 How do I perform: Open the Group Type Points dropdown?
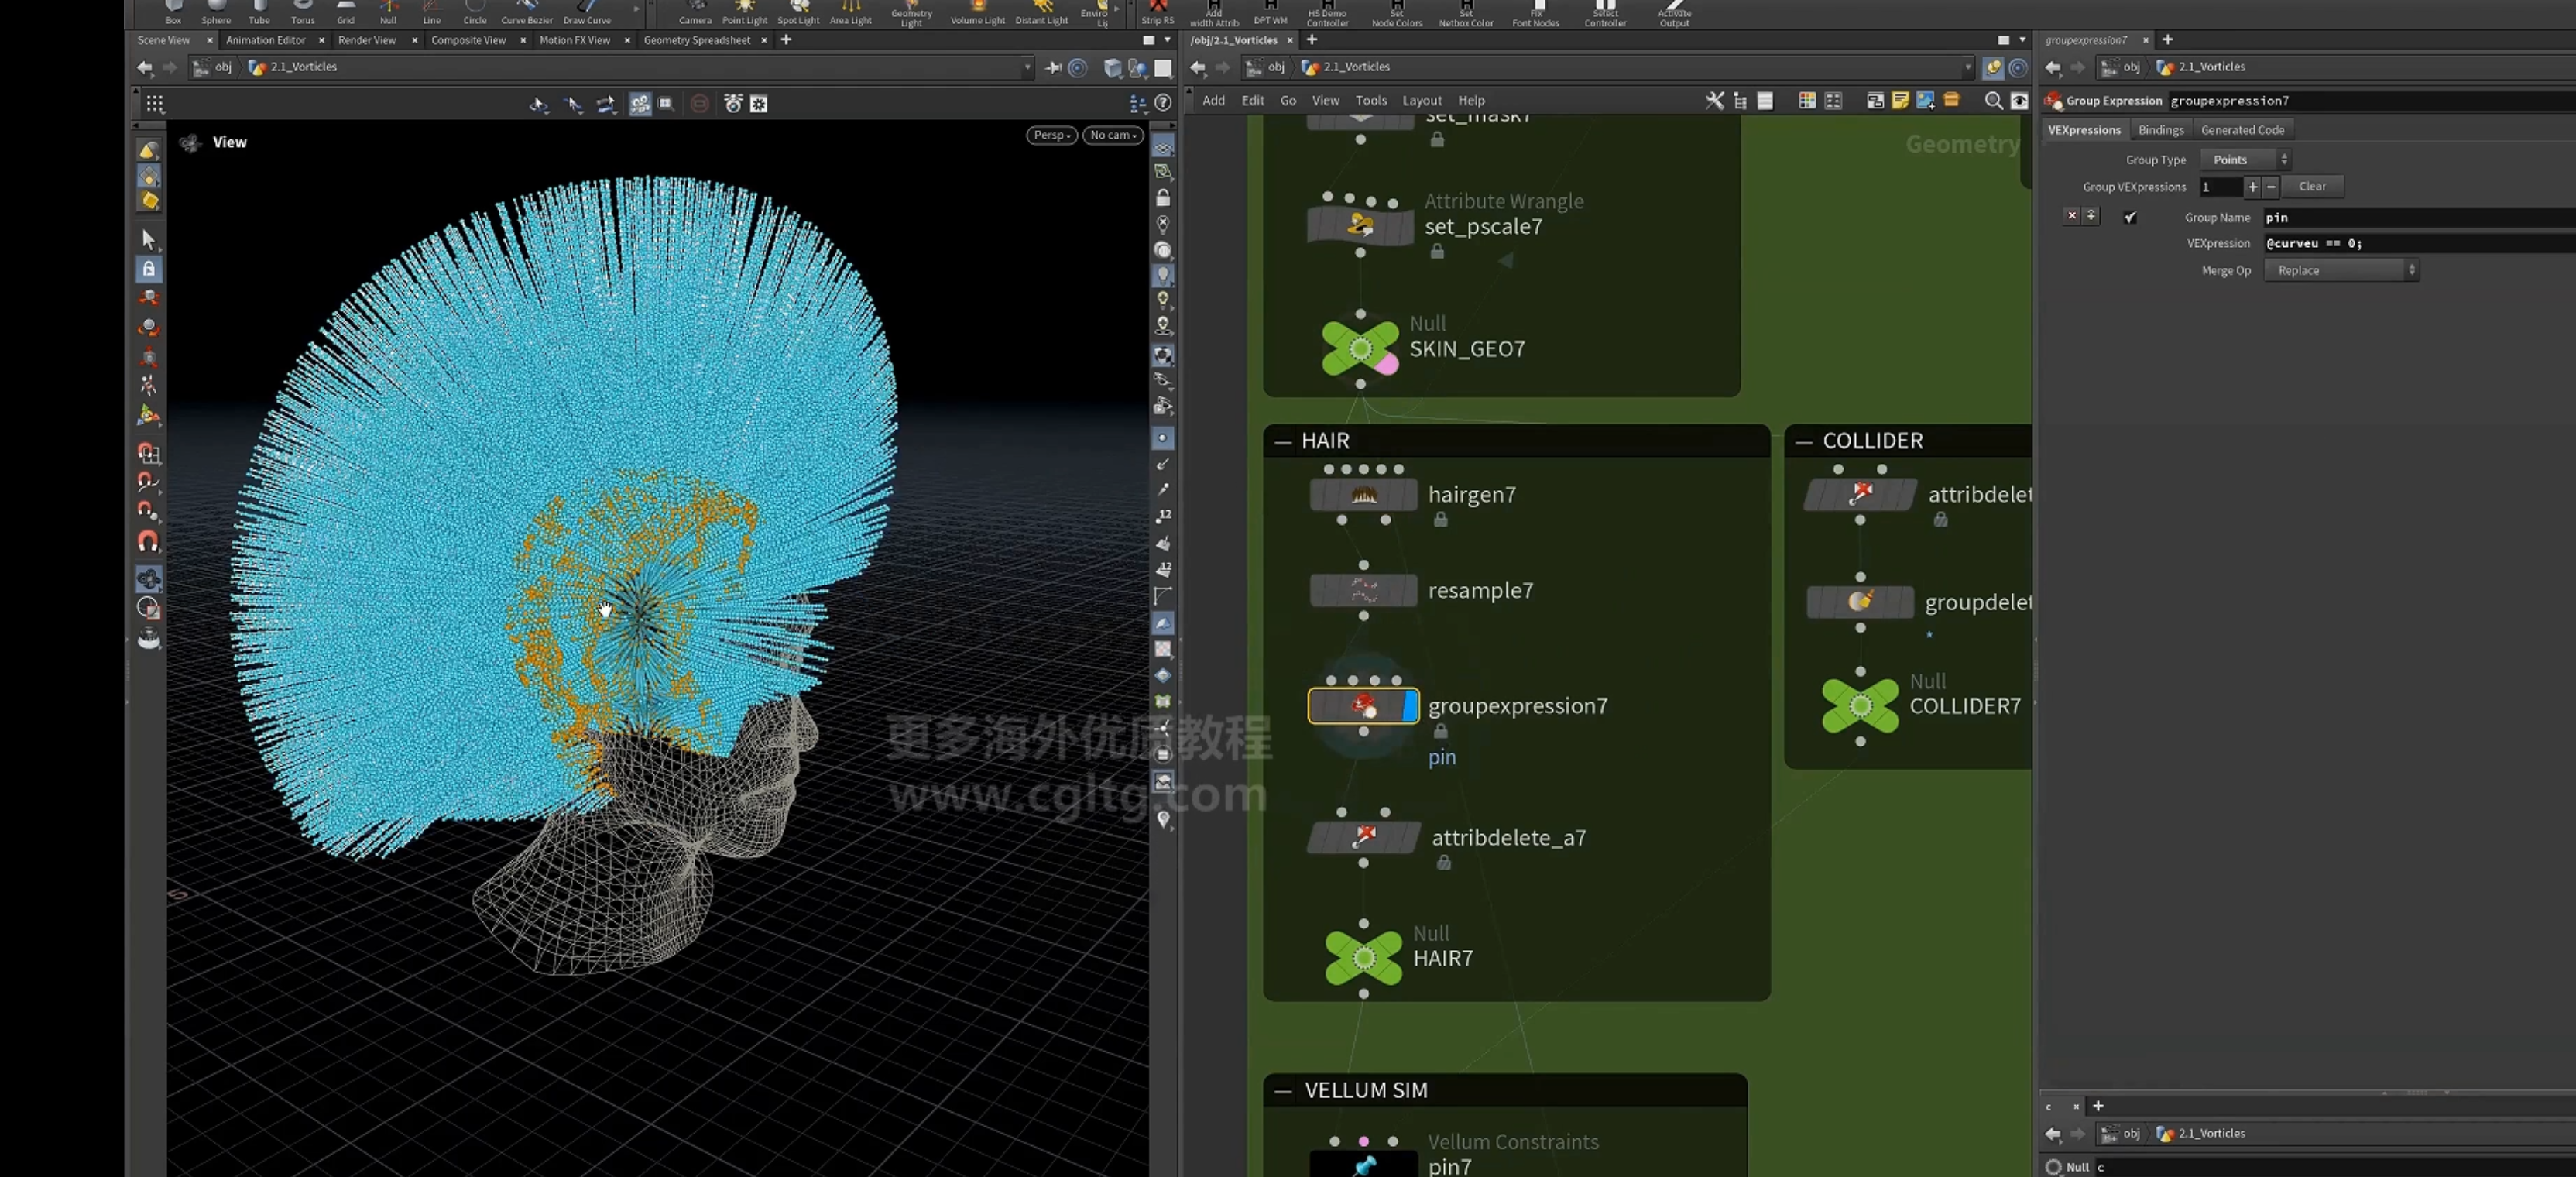(2245, 160)
